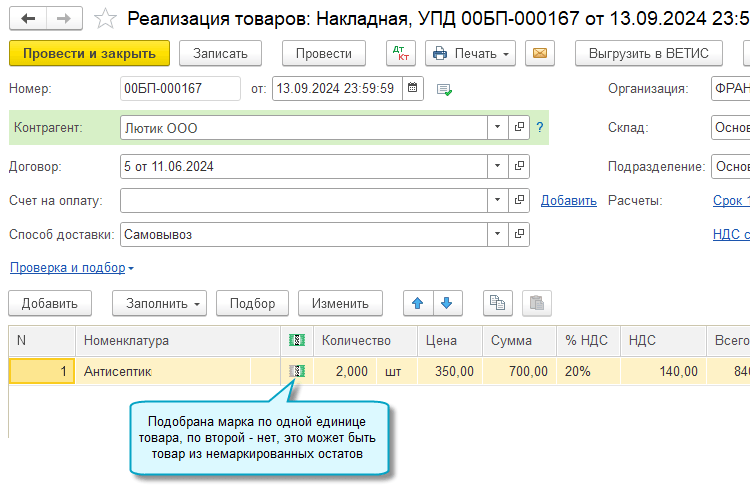Click the question mark help next to Контрагент

click(540, 128)
